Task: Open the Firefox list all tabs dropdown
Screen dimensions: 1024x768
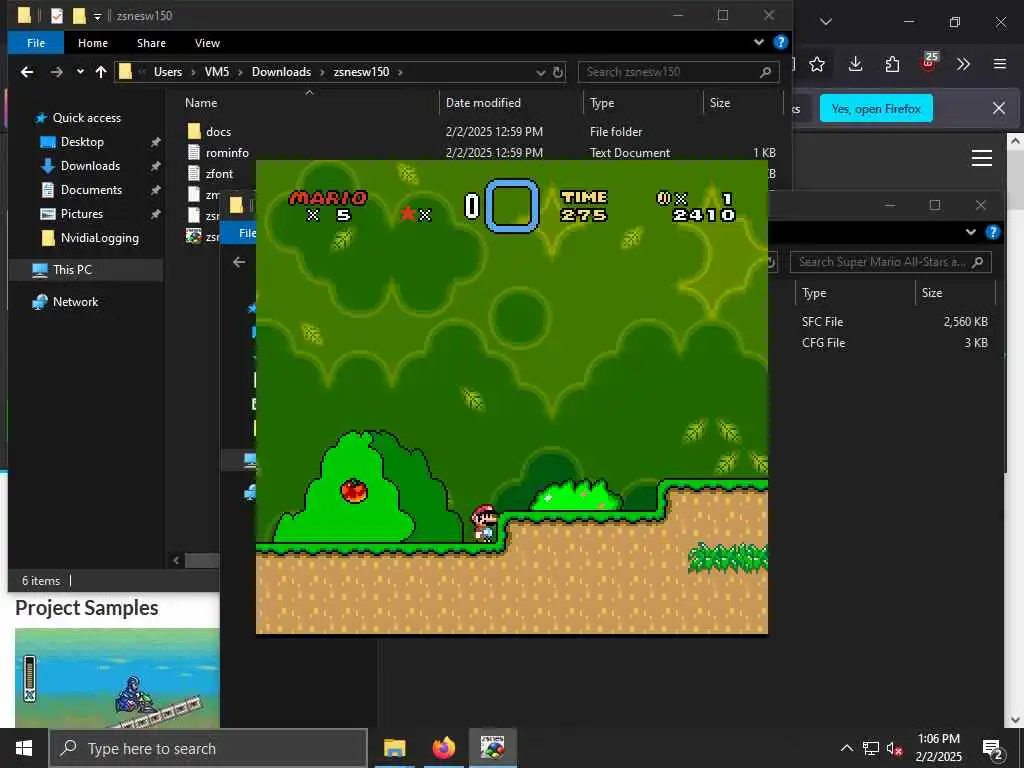Action: coord(825,22)
